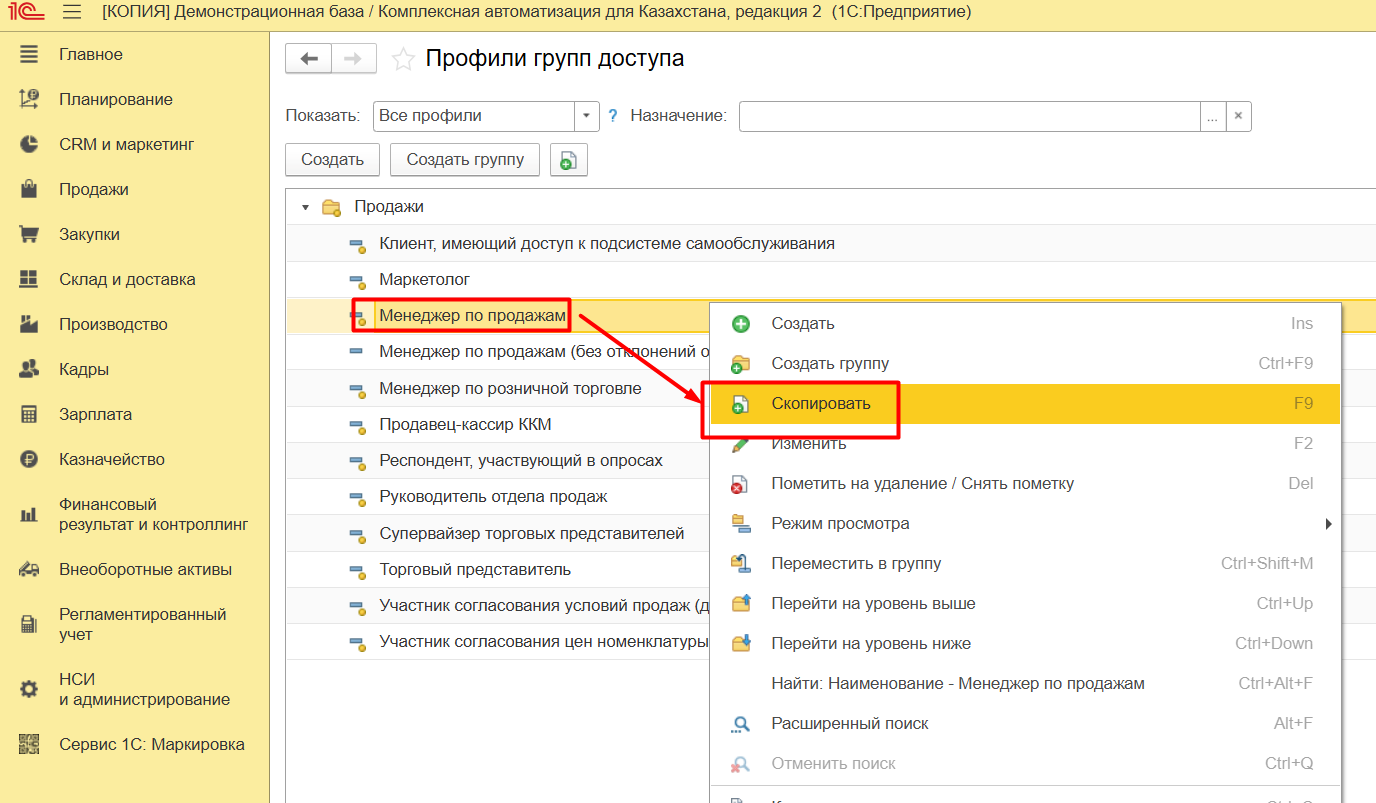Click Пометить на удаление menu entry

click(922, 483)
